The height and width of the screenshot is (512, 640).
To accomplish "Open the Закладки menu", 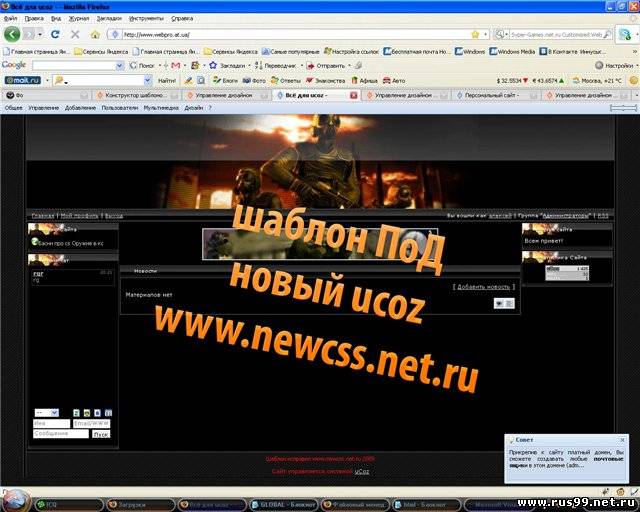I will pos(109,18).
